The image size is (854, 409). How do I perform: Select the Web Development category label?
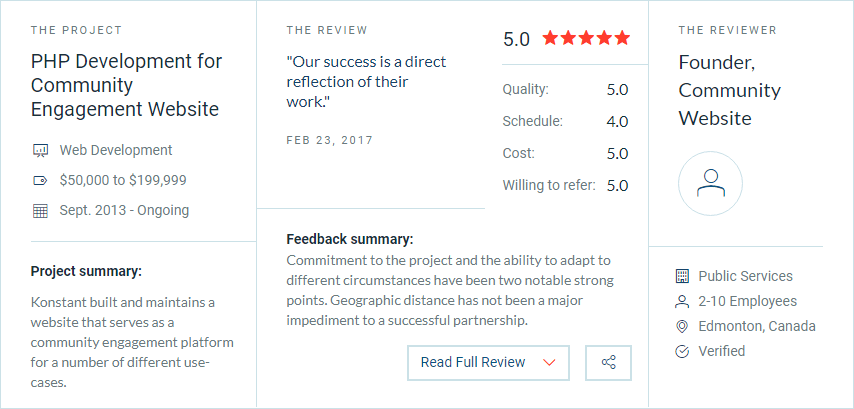coord(116,150)
